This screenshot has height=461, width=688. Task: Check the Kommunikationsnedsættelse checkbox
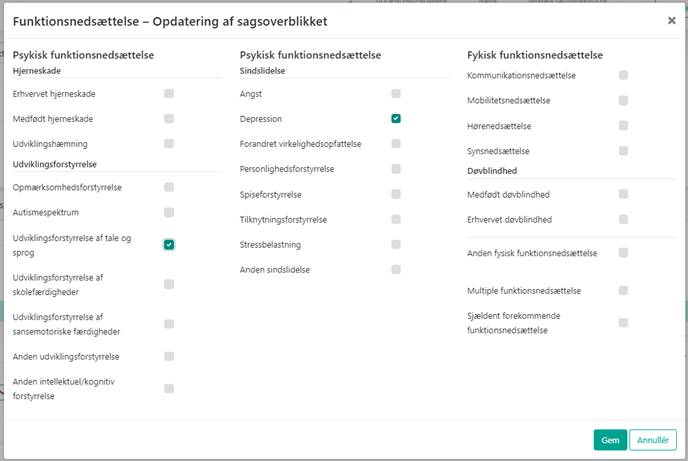pos(623,75)
